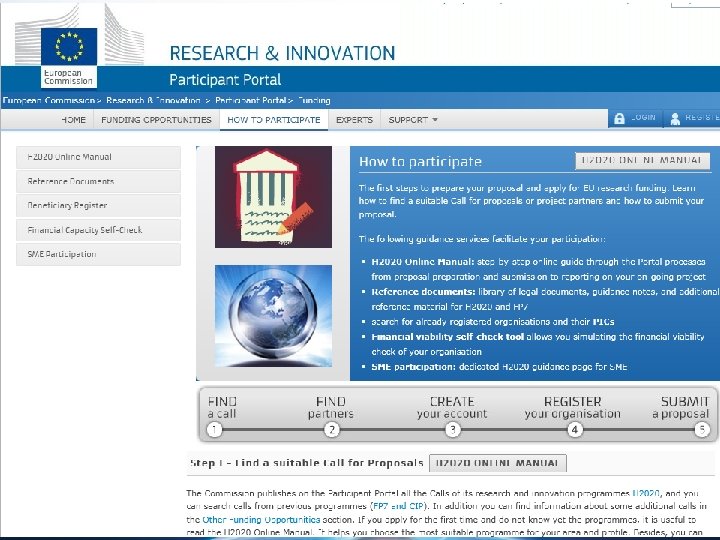720x540 pixels.
Task: Select step 4 Register your organisation marker
Action: [574, 430]
